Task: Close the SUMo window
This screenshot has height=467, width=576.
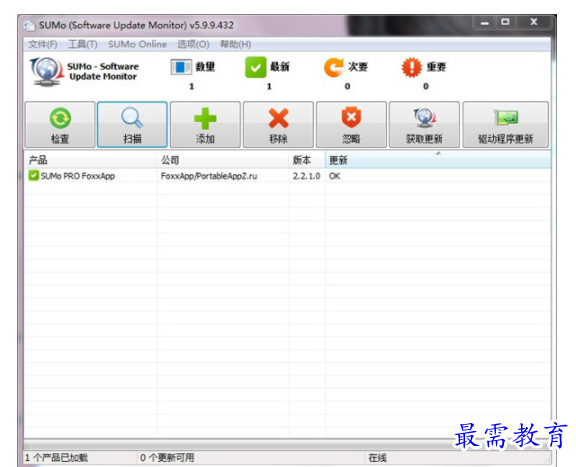Action: (x=533, y=23)
